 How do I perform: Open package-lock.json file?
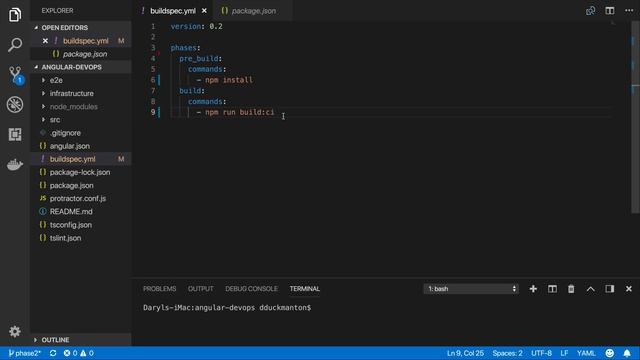tap(81, 172)
